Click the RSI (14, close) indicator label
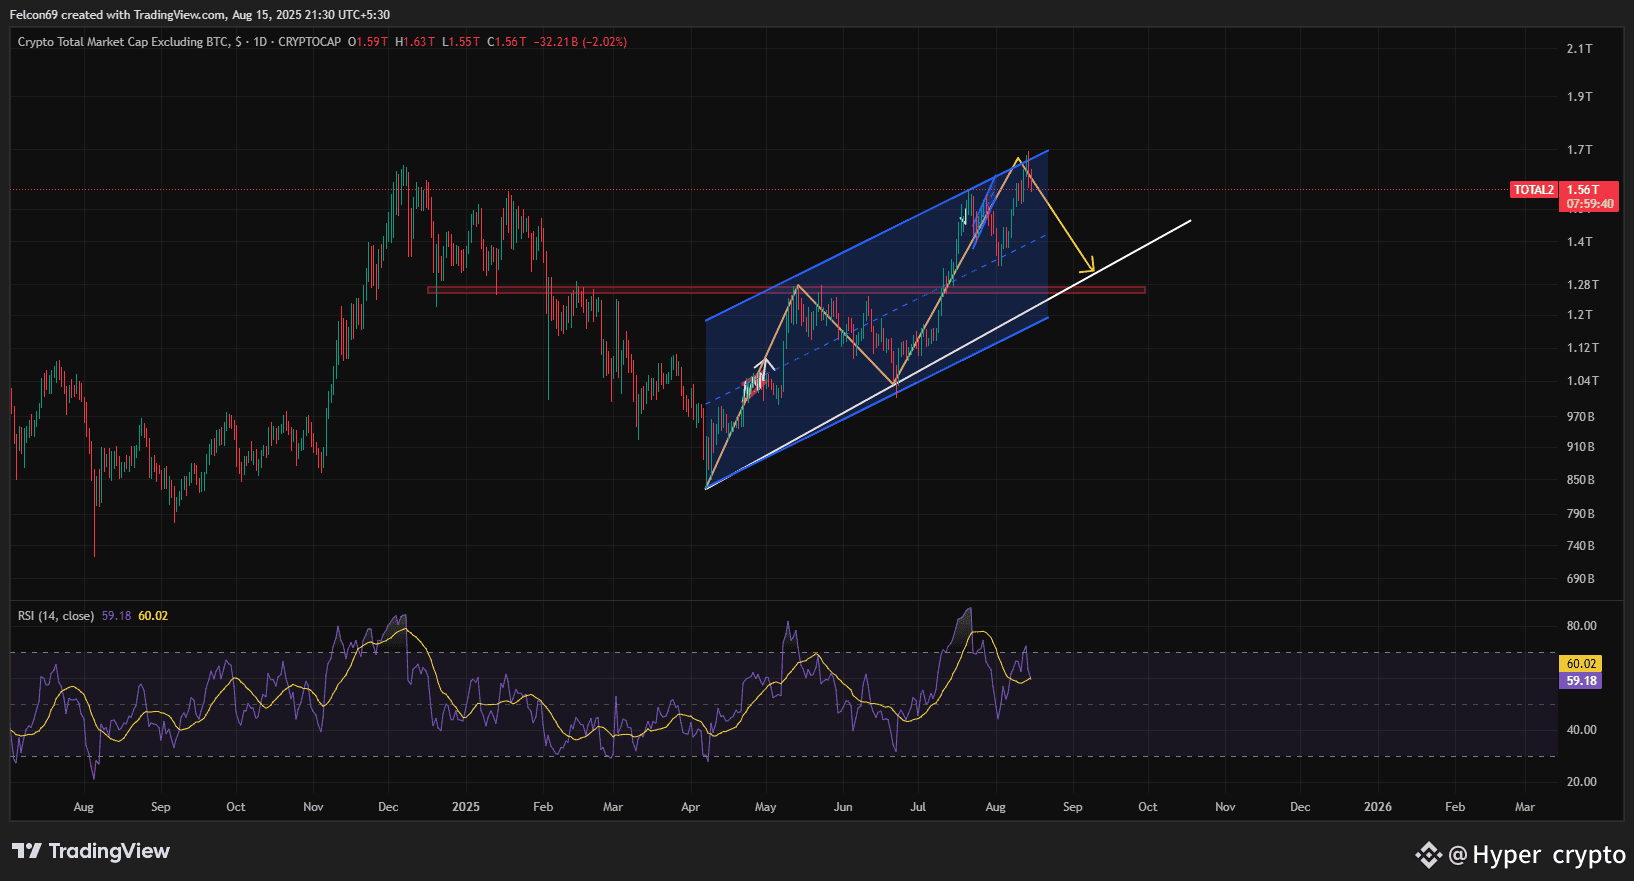 [x=56, y=616]
